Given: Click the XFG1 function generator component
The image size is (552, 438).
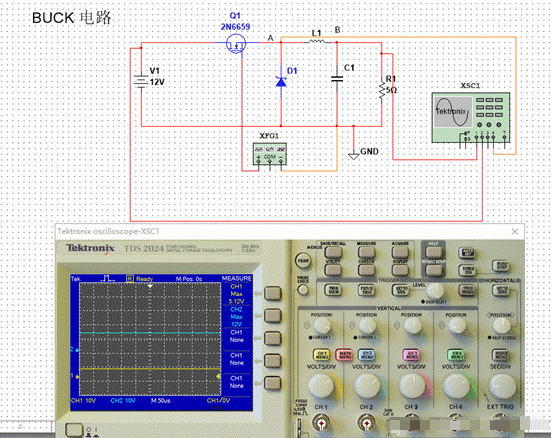Looking at the screenshot, I should click(x=270, y=154).
